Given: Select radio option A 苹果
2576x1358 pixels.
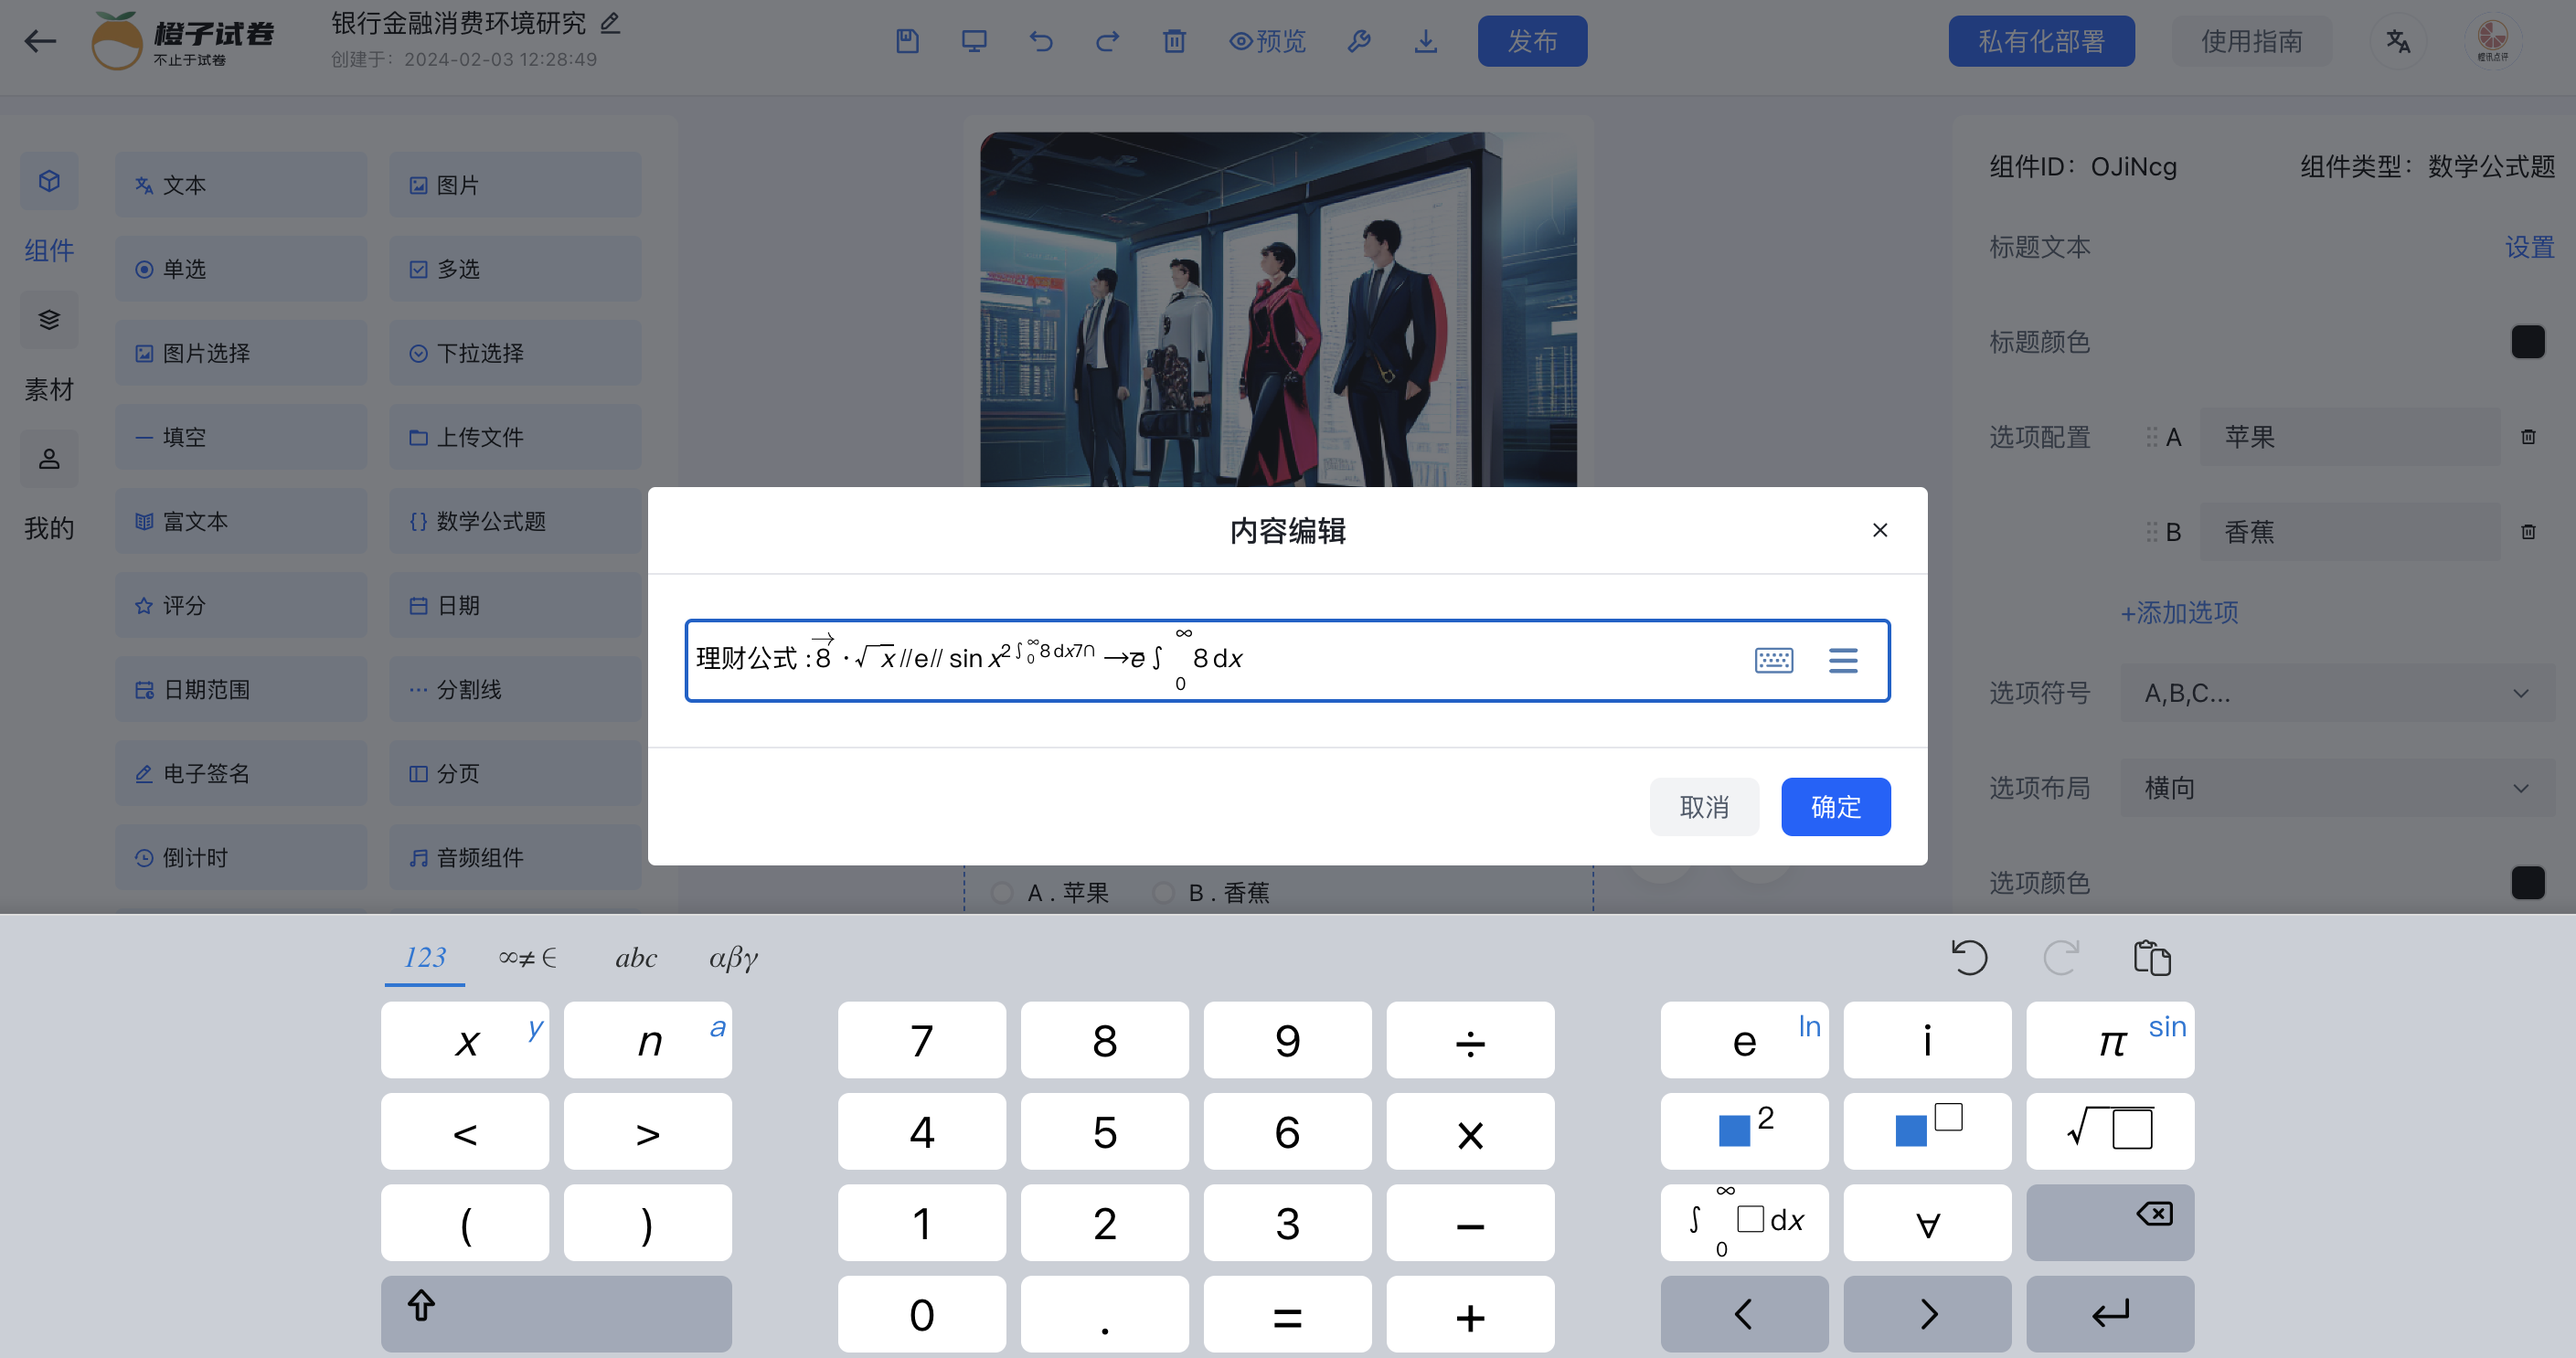Looking at the screenshot, I should coord(1001,892).
